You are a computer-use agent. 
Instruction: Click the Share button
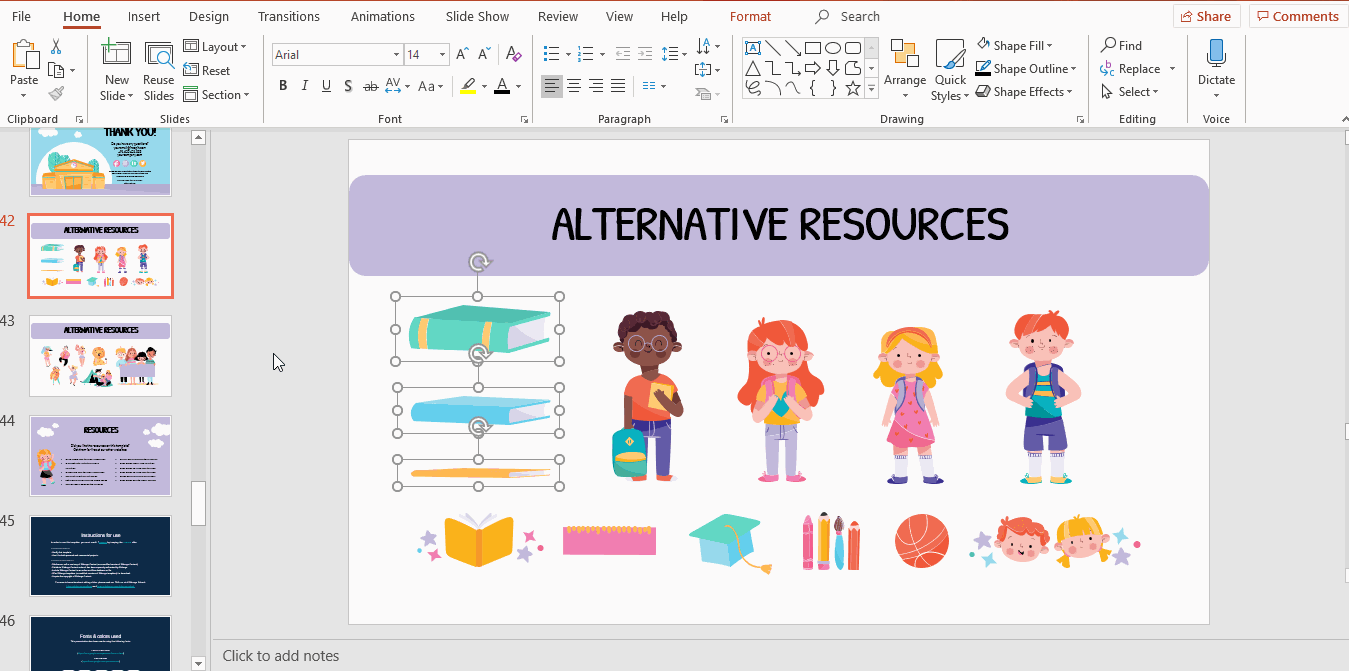pos(1206,16)
